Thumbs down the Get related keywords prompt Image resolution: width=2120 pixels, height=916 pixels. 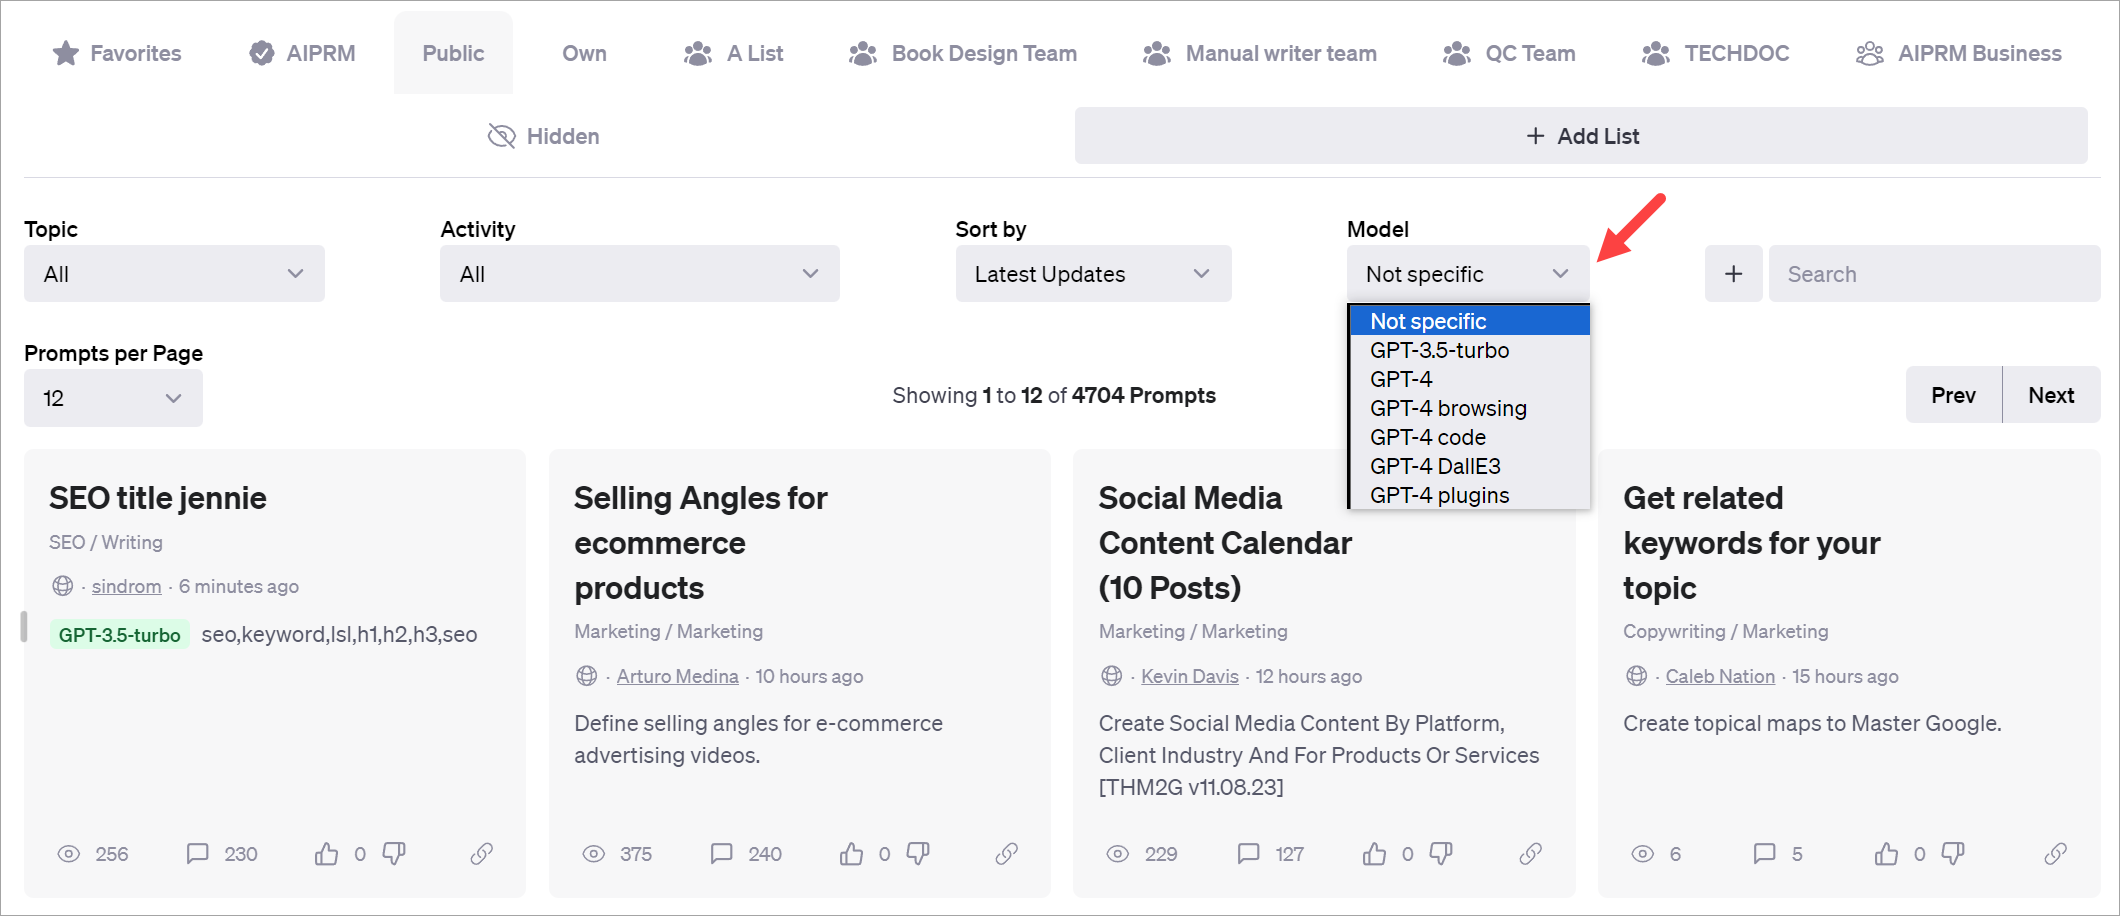[1953, 853]
